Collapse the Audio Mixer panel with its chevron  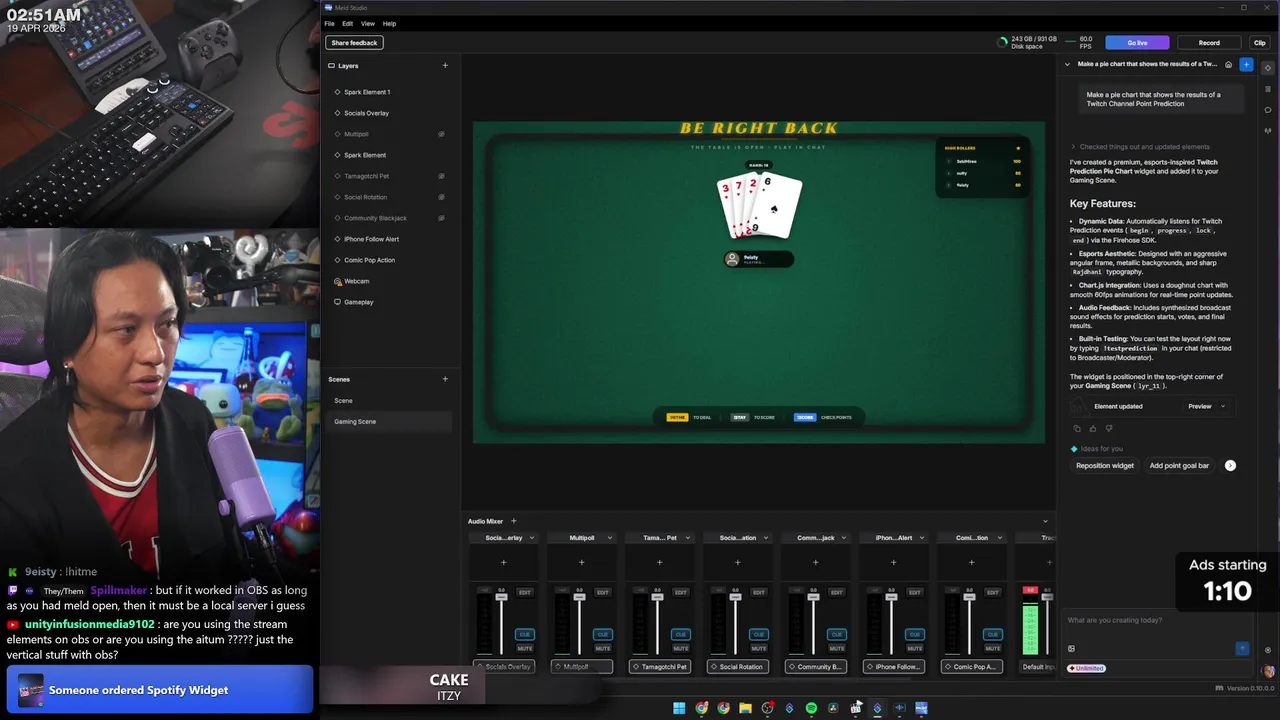point(1045,521)
